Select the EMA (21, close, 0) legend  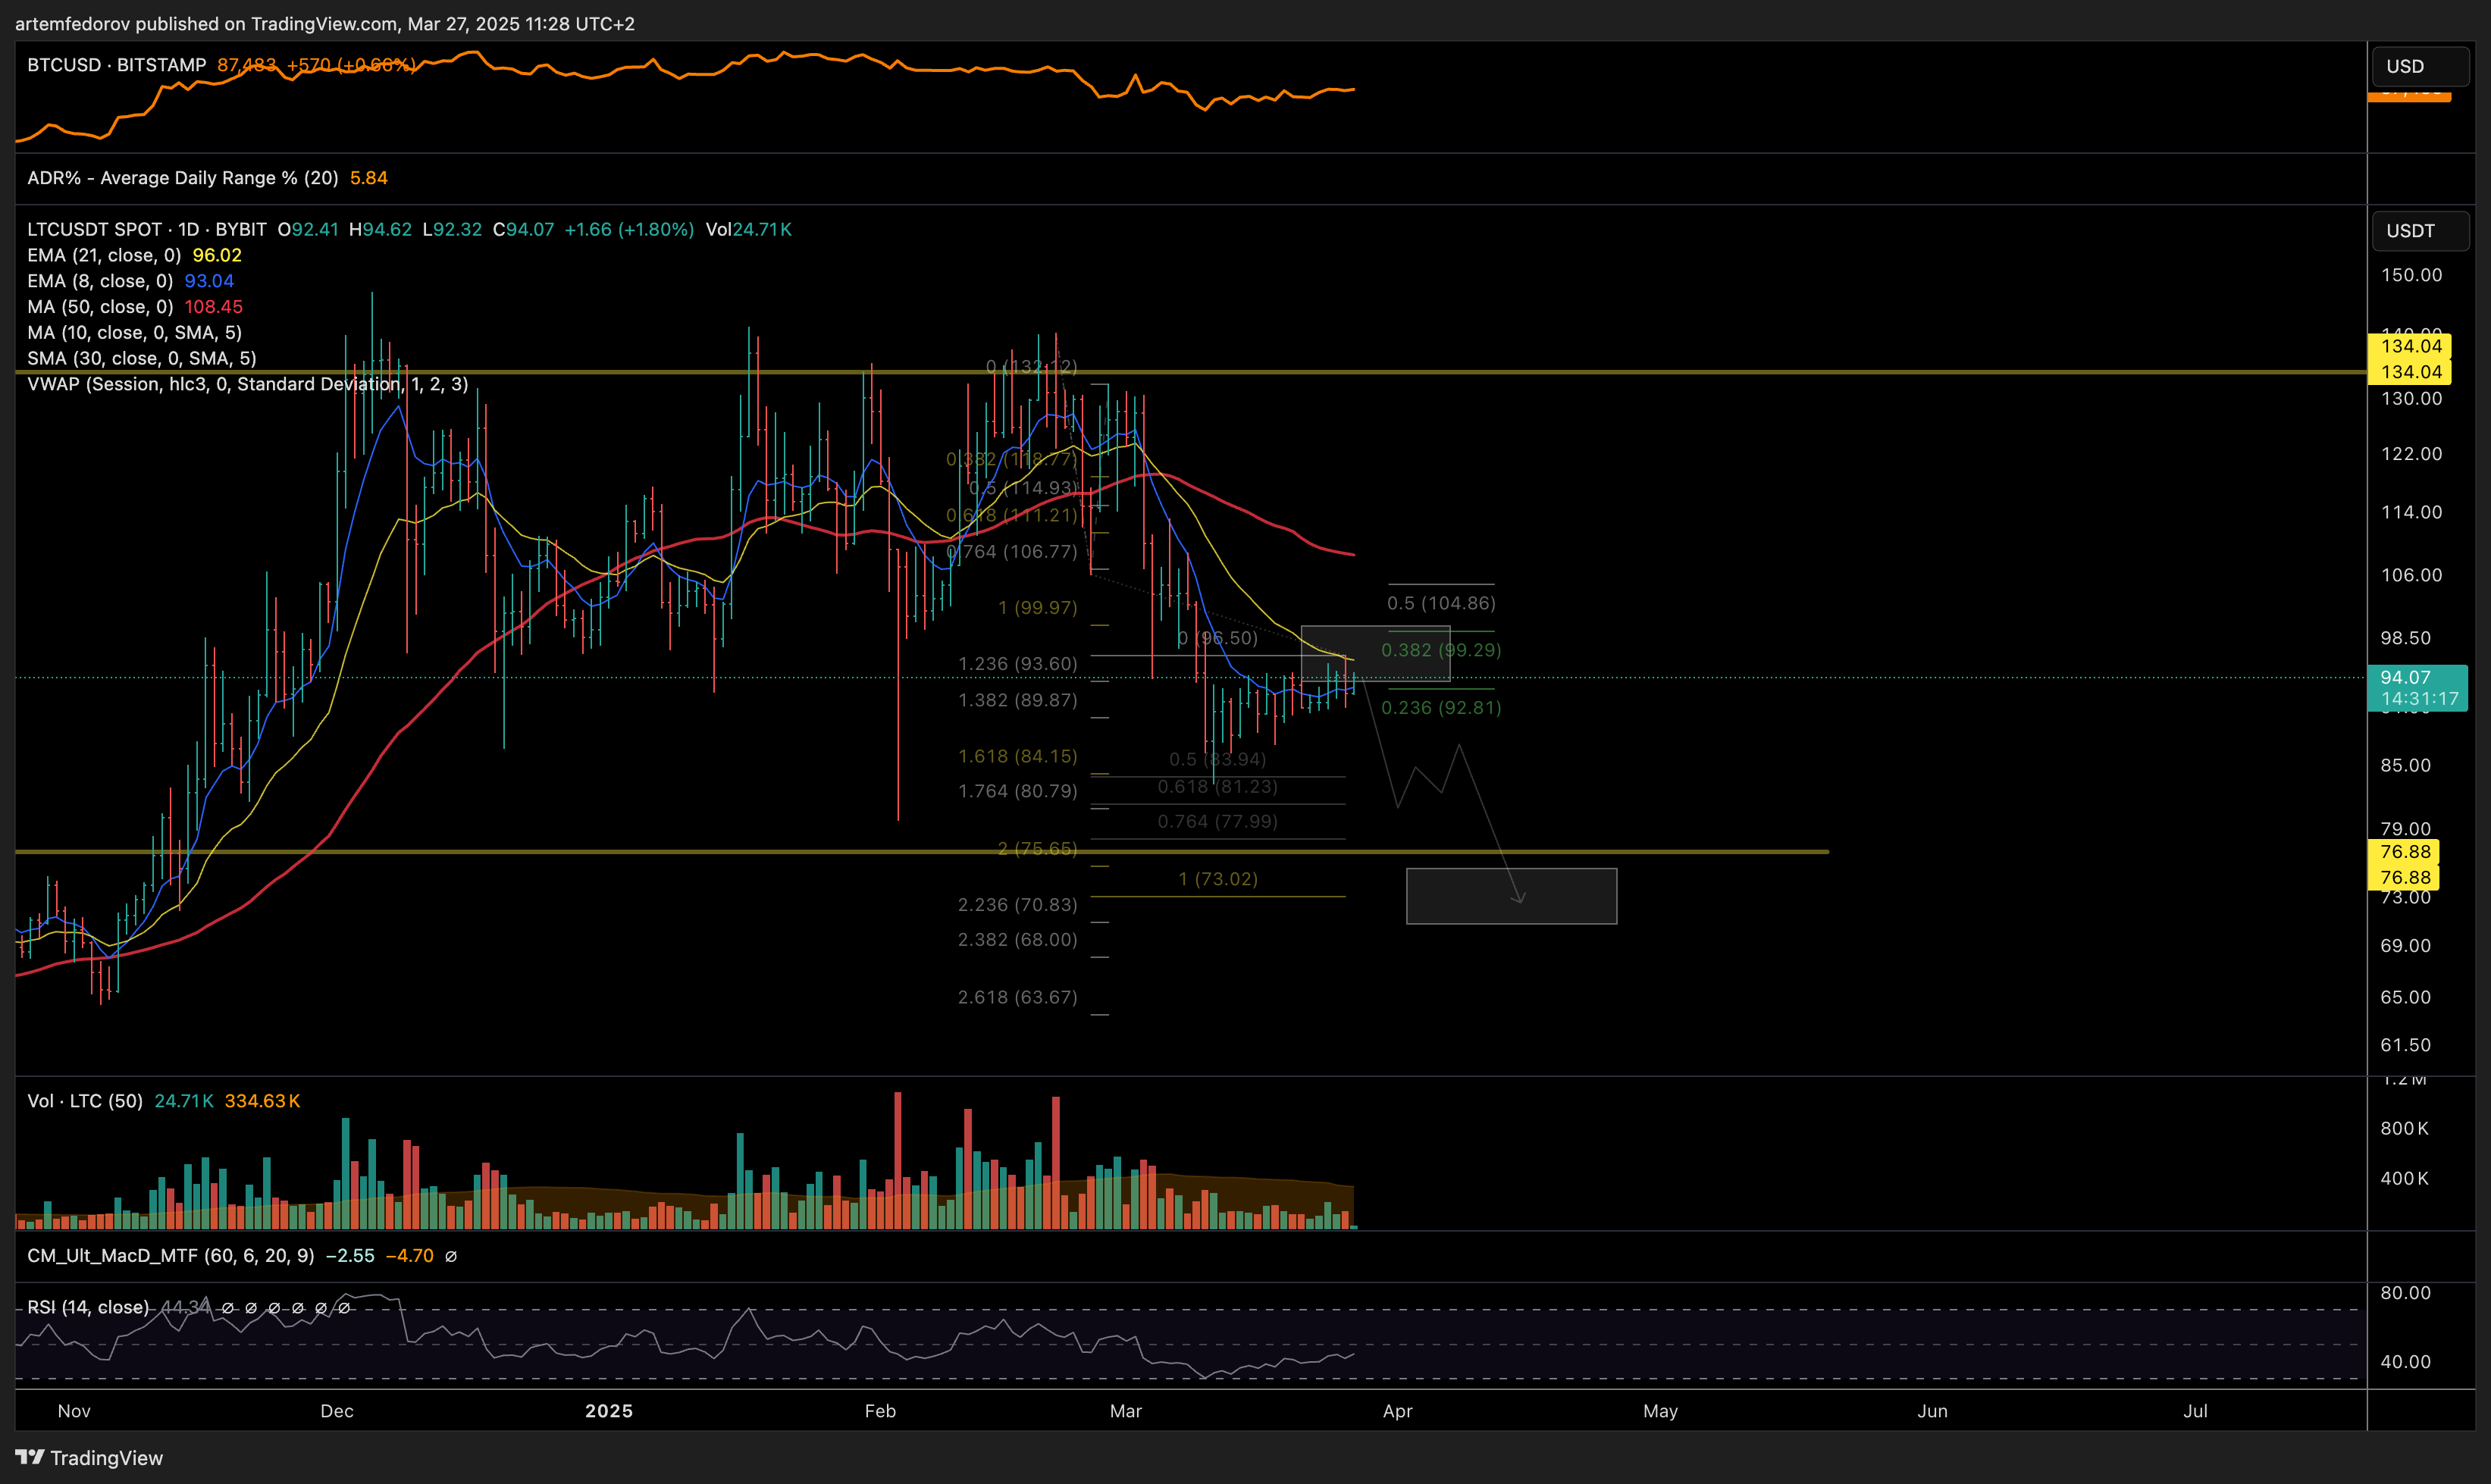tap(104, 255)
